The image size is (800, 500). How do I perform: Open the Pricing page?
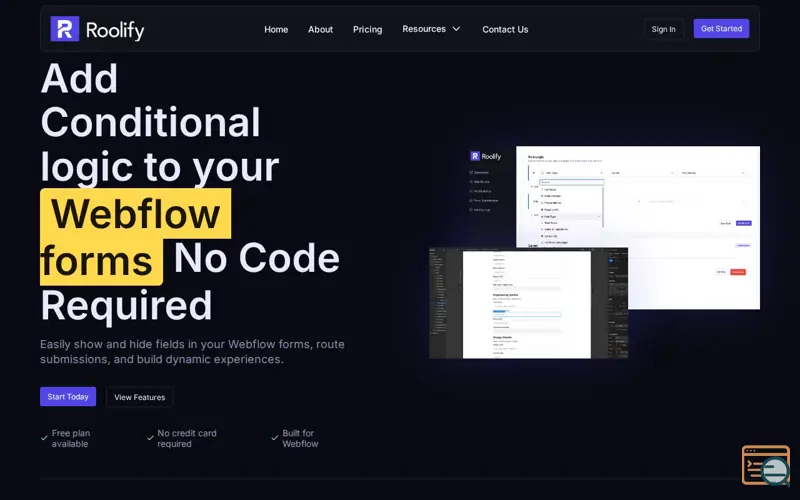(x=367, y=30)
